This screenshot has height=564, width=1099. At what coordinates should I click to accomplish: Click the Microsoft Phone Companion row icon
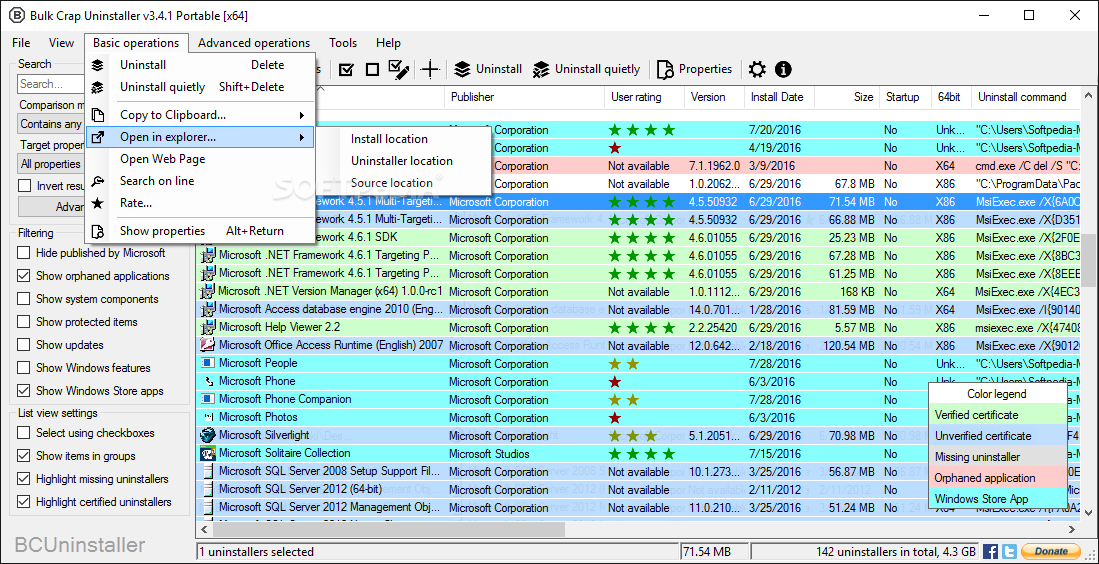[207, 399]
